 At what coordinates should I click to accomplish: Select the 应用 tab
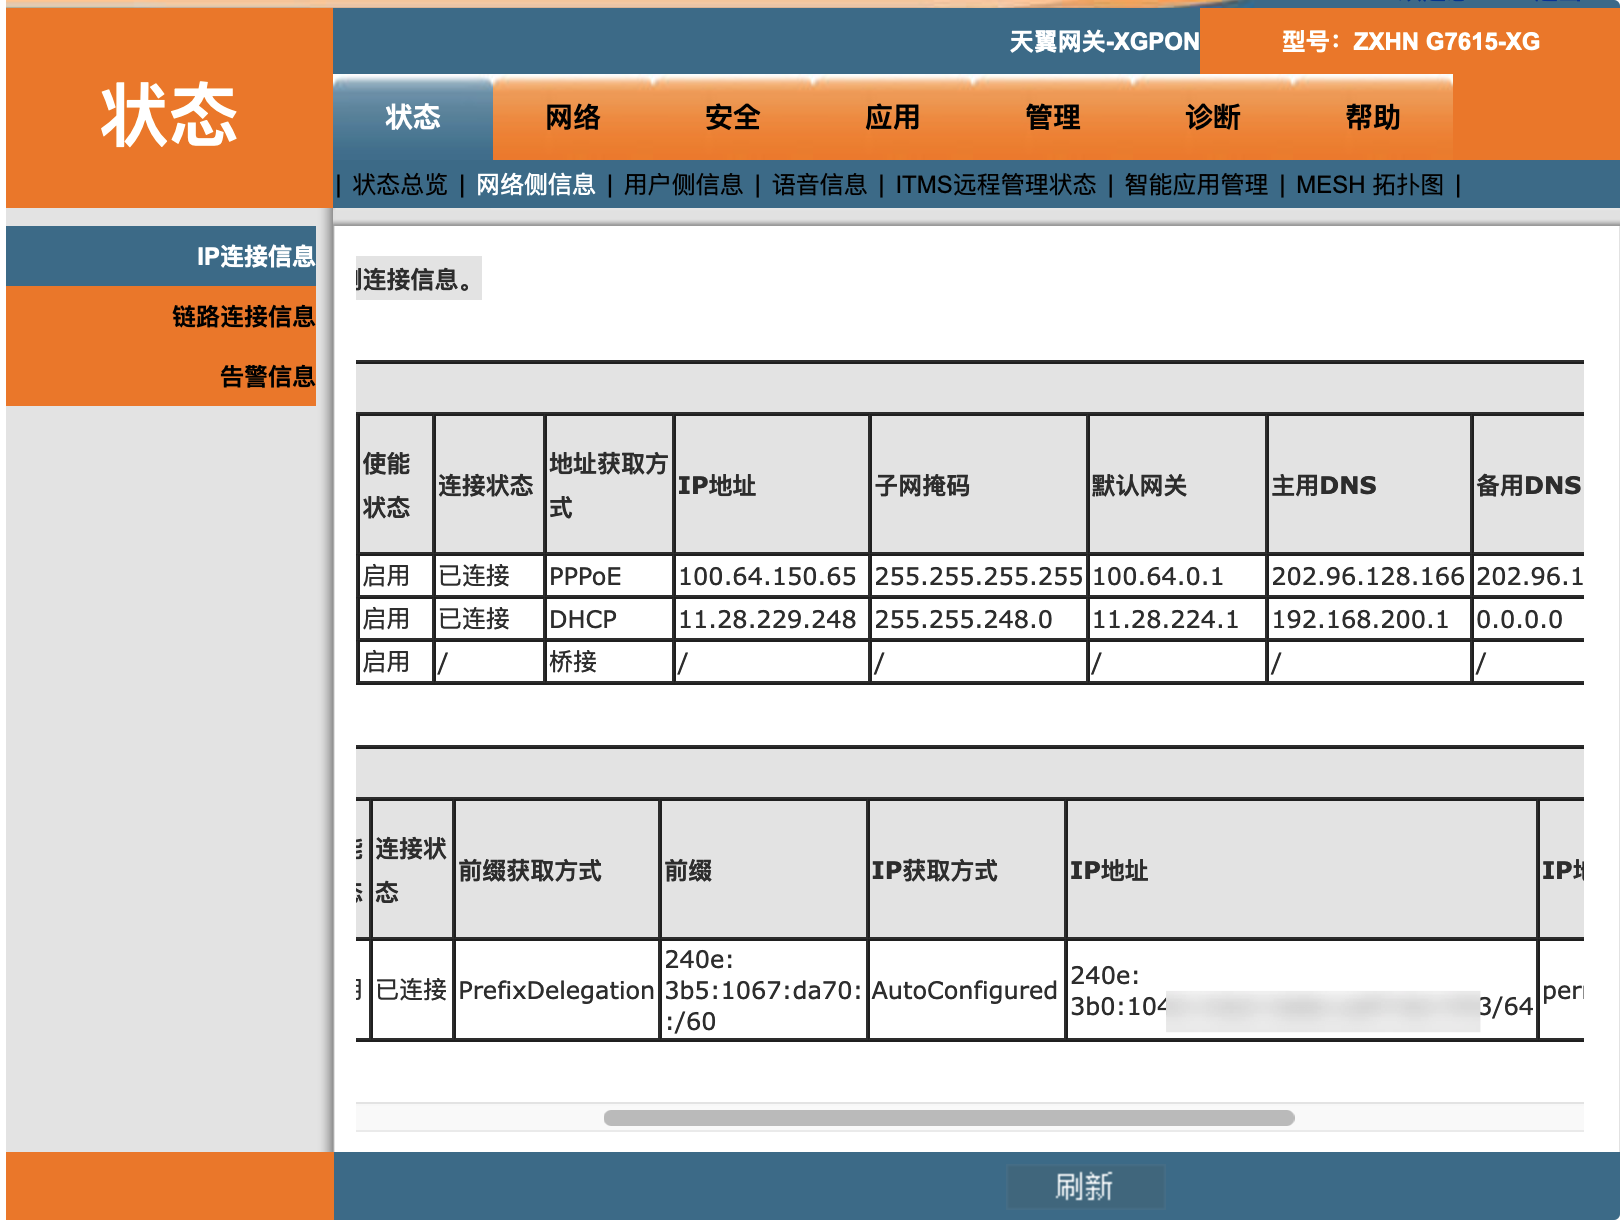pos(893,118)
